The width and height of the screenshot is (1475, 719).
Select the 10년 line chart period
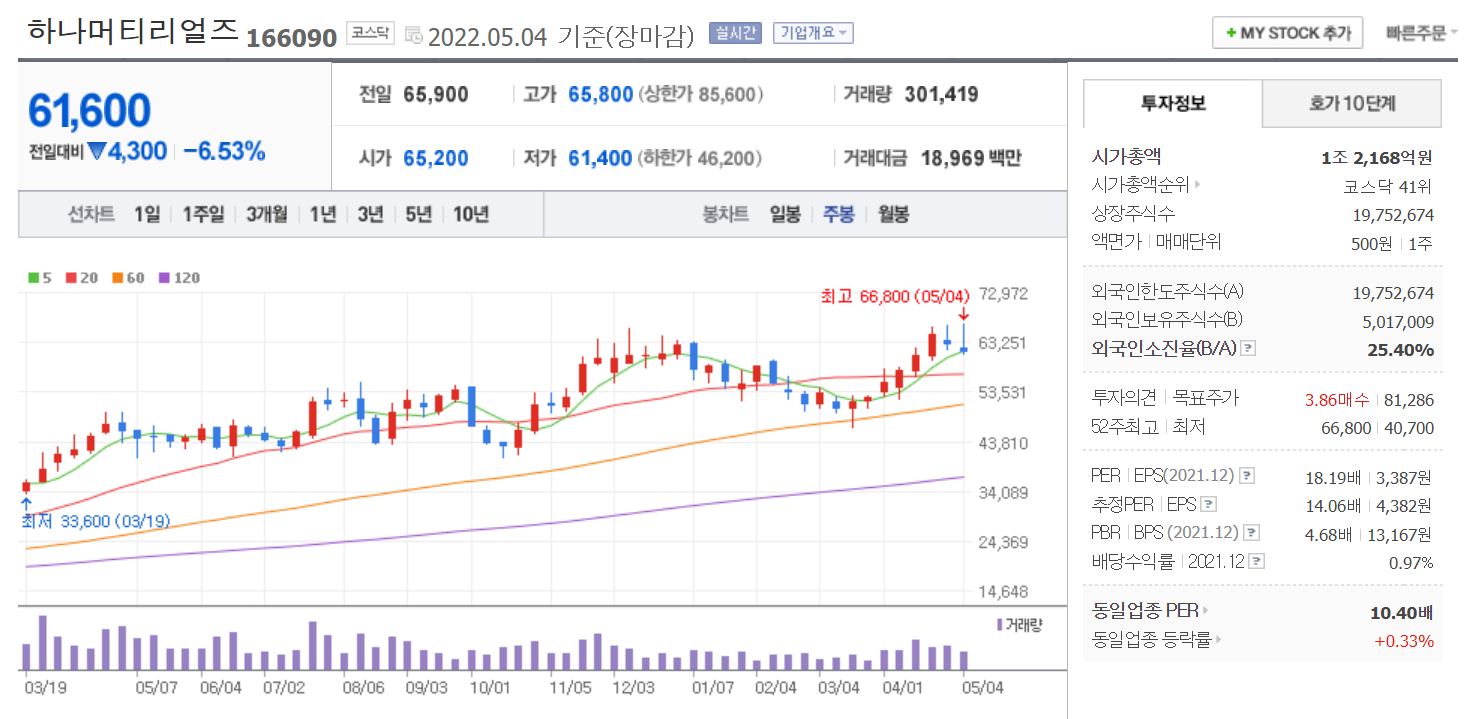[x=471, y=214]
